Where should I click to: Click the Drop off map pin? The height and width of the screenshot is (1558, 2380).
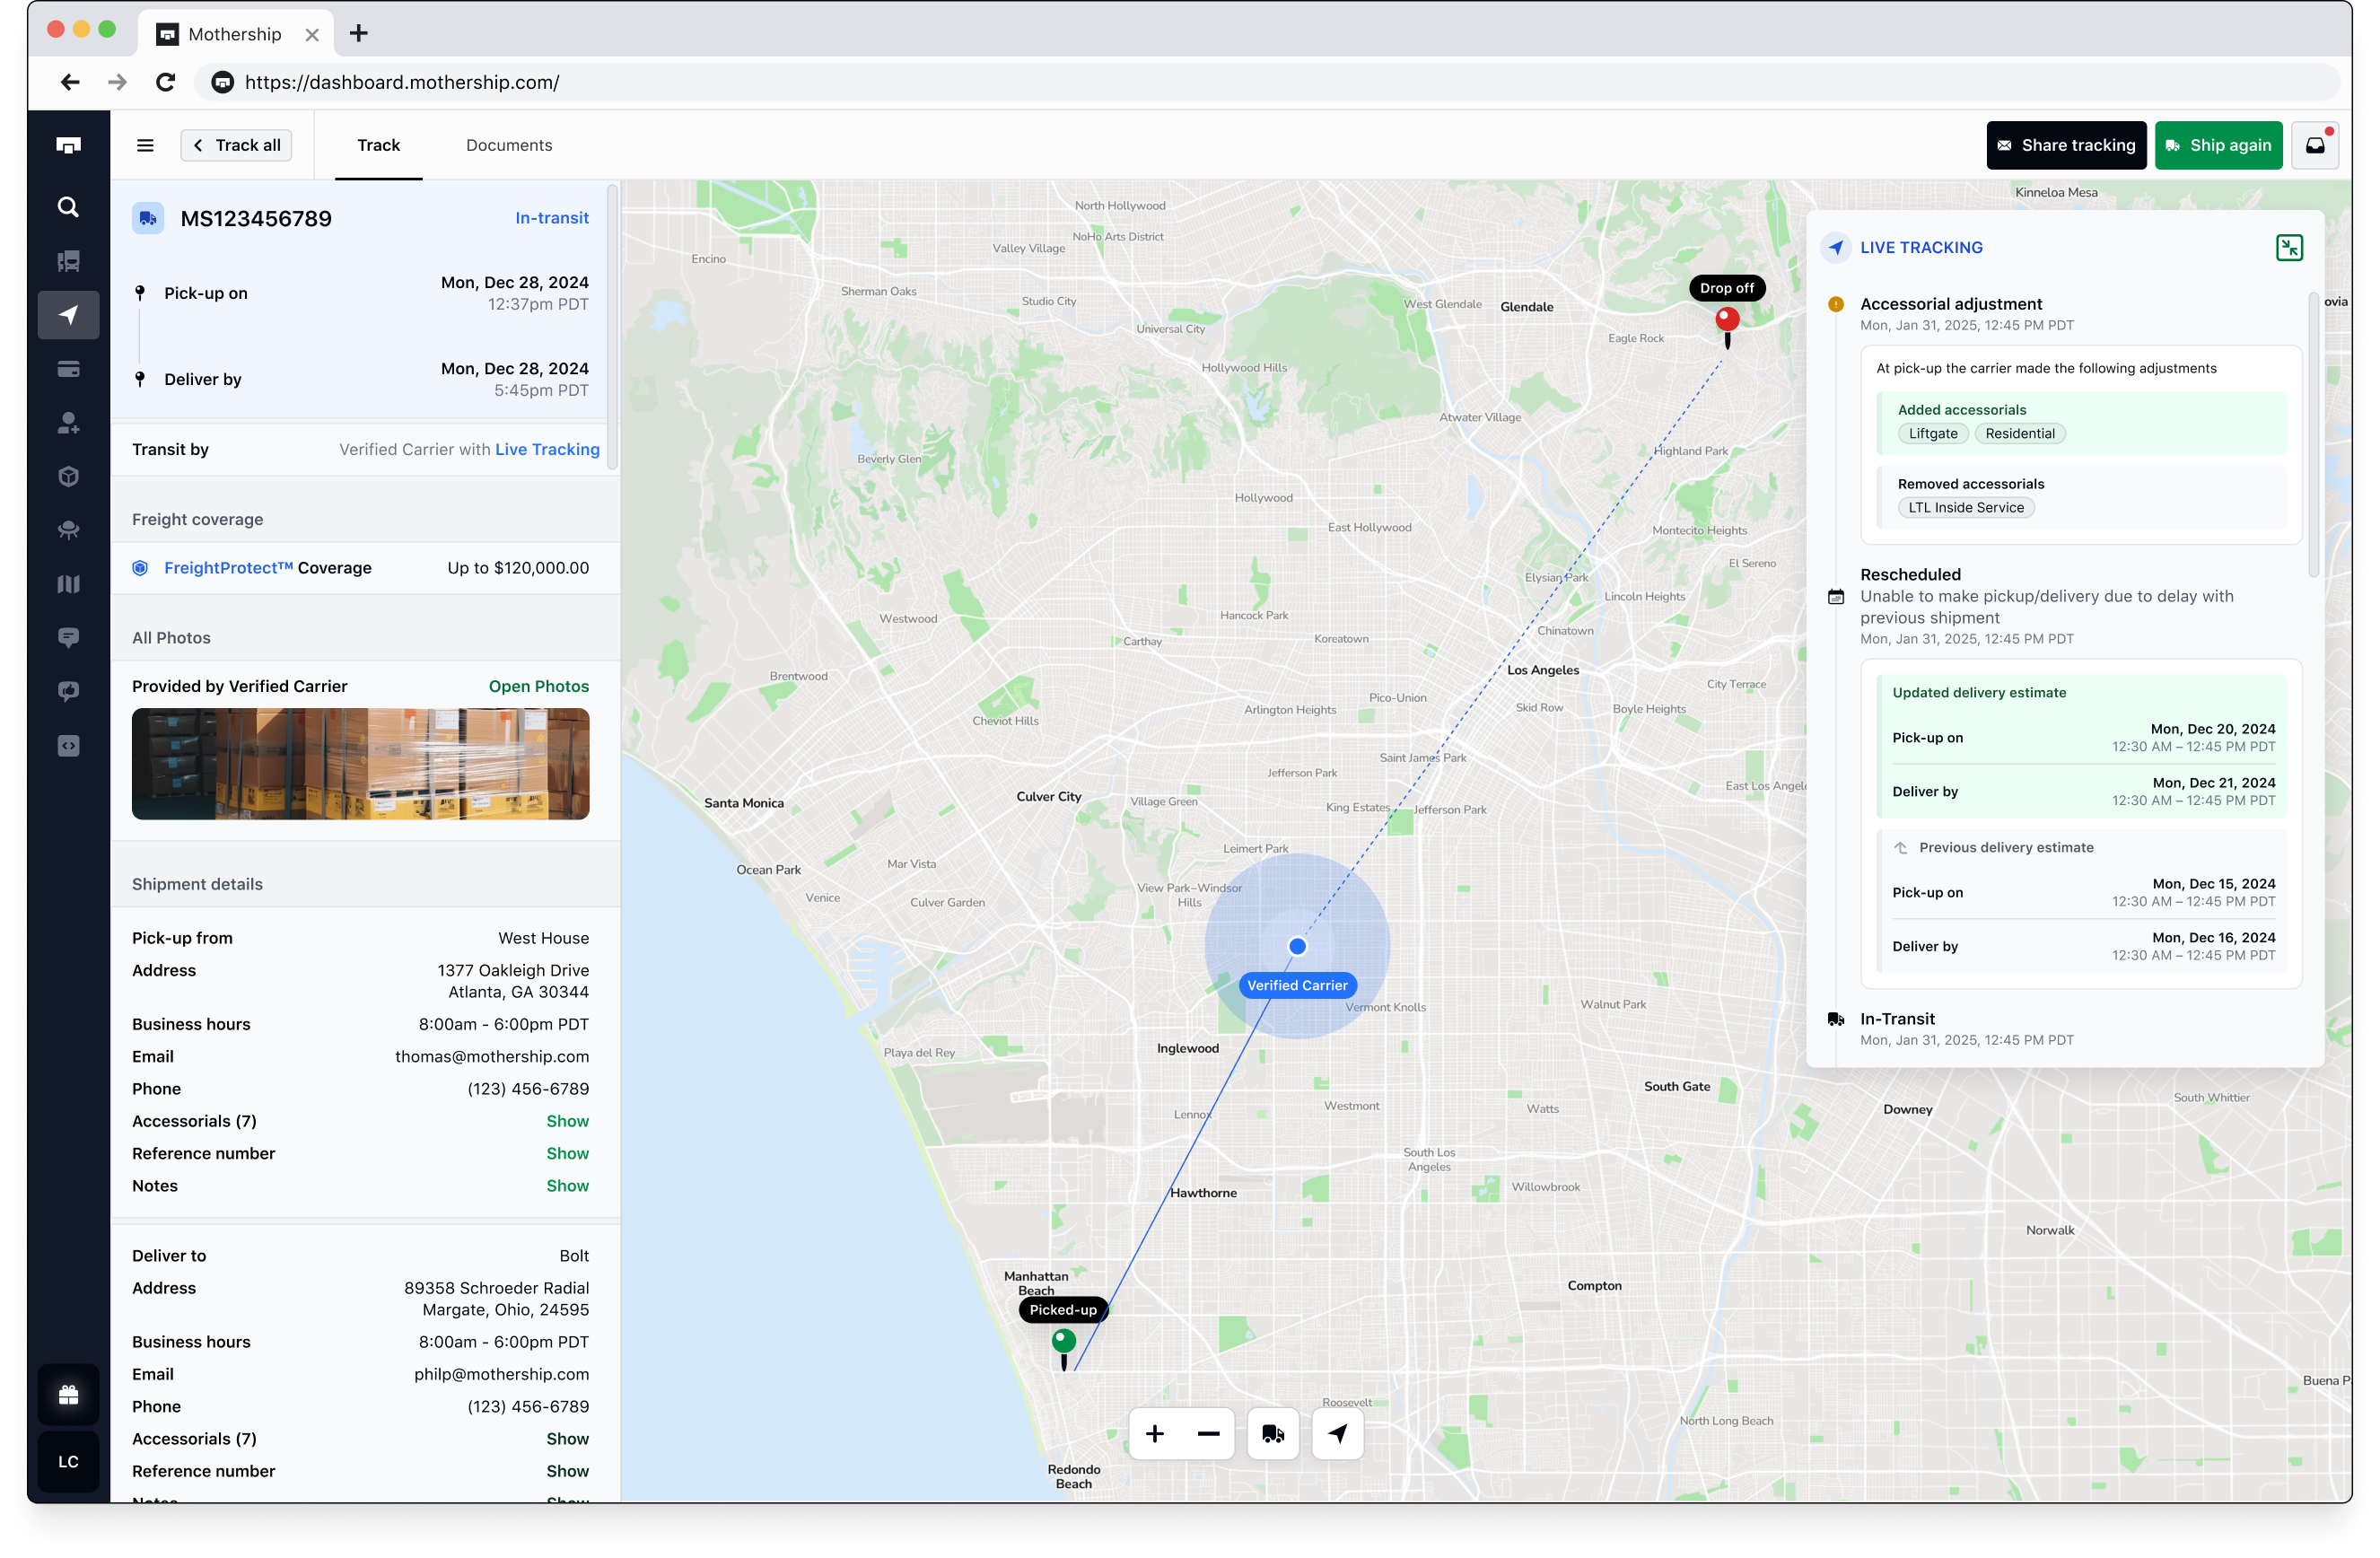click(x=1726, y=325)
